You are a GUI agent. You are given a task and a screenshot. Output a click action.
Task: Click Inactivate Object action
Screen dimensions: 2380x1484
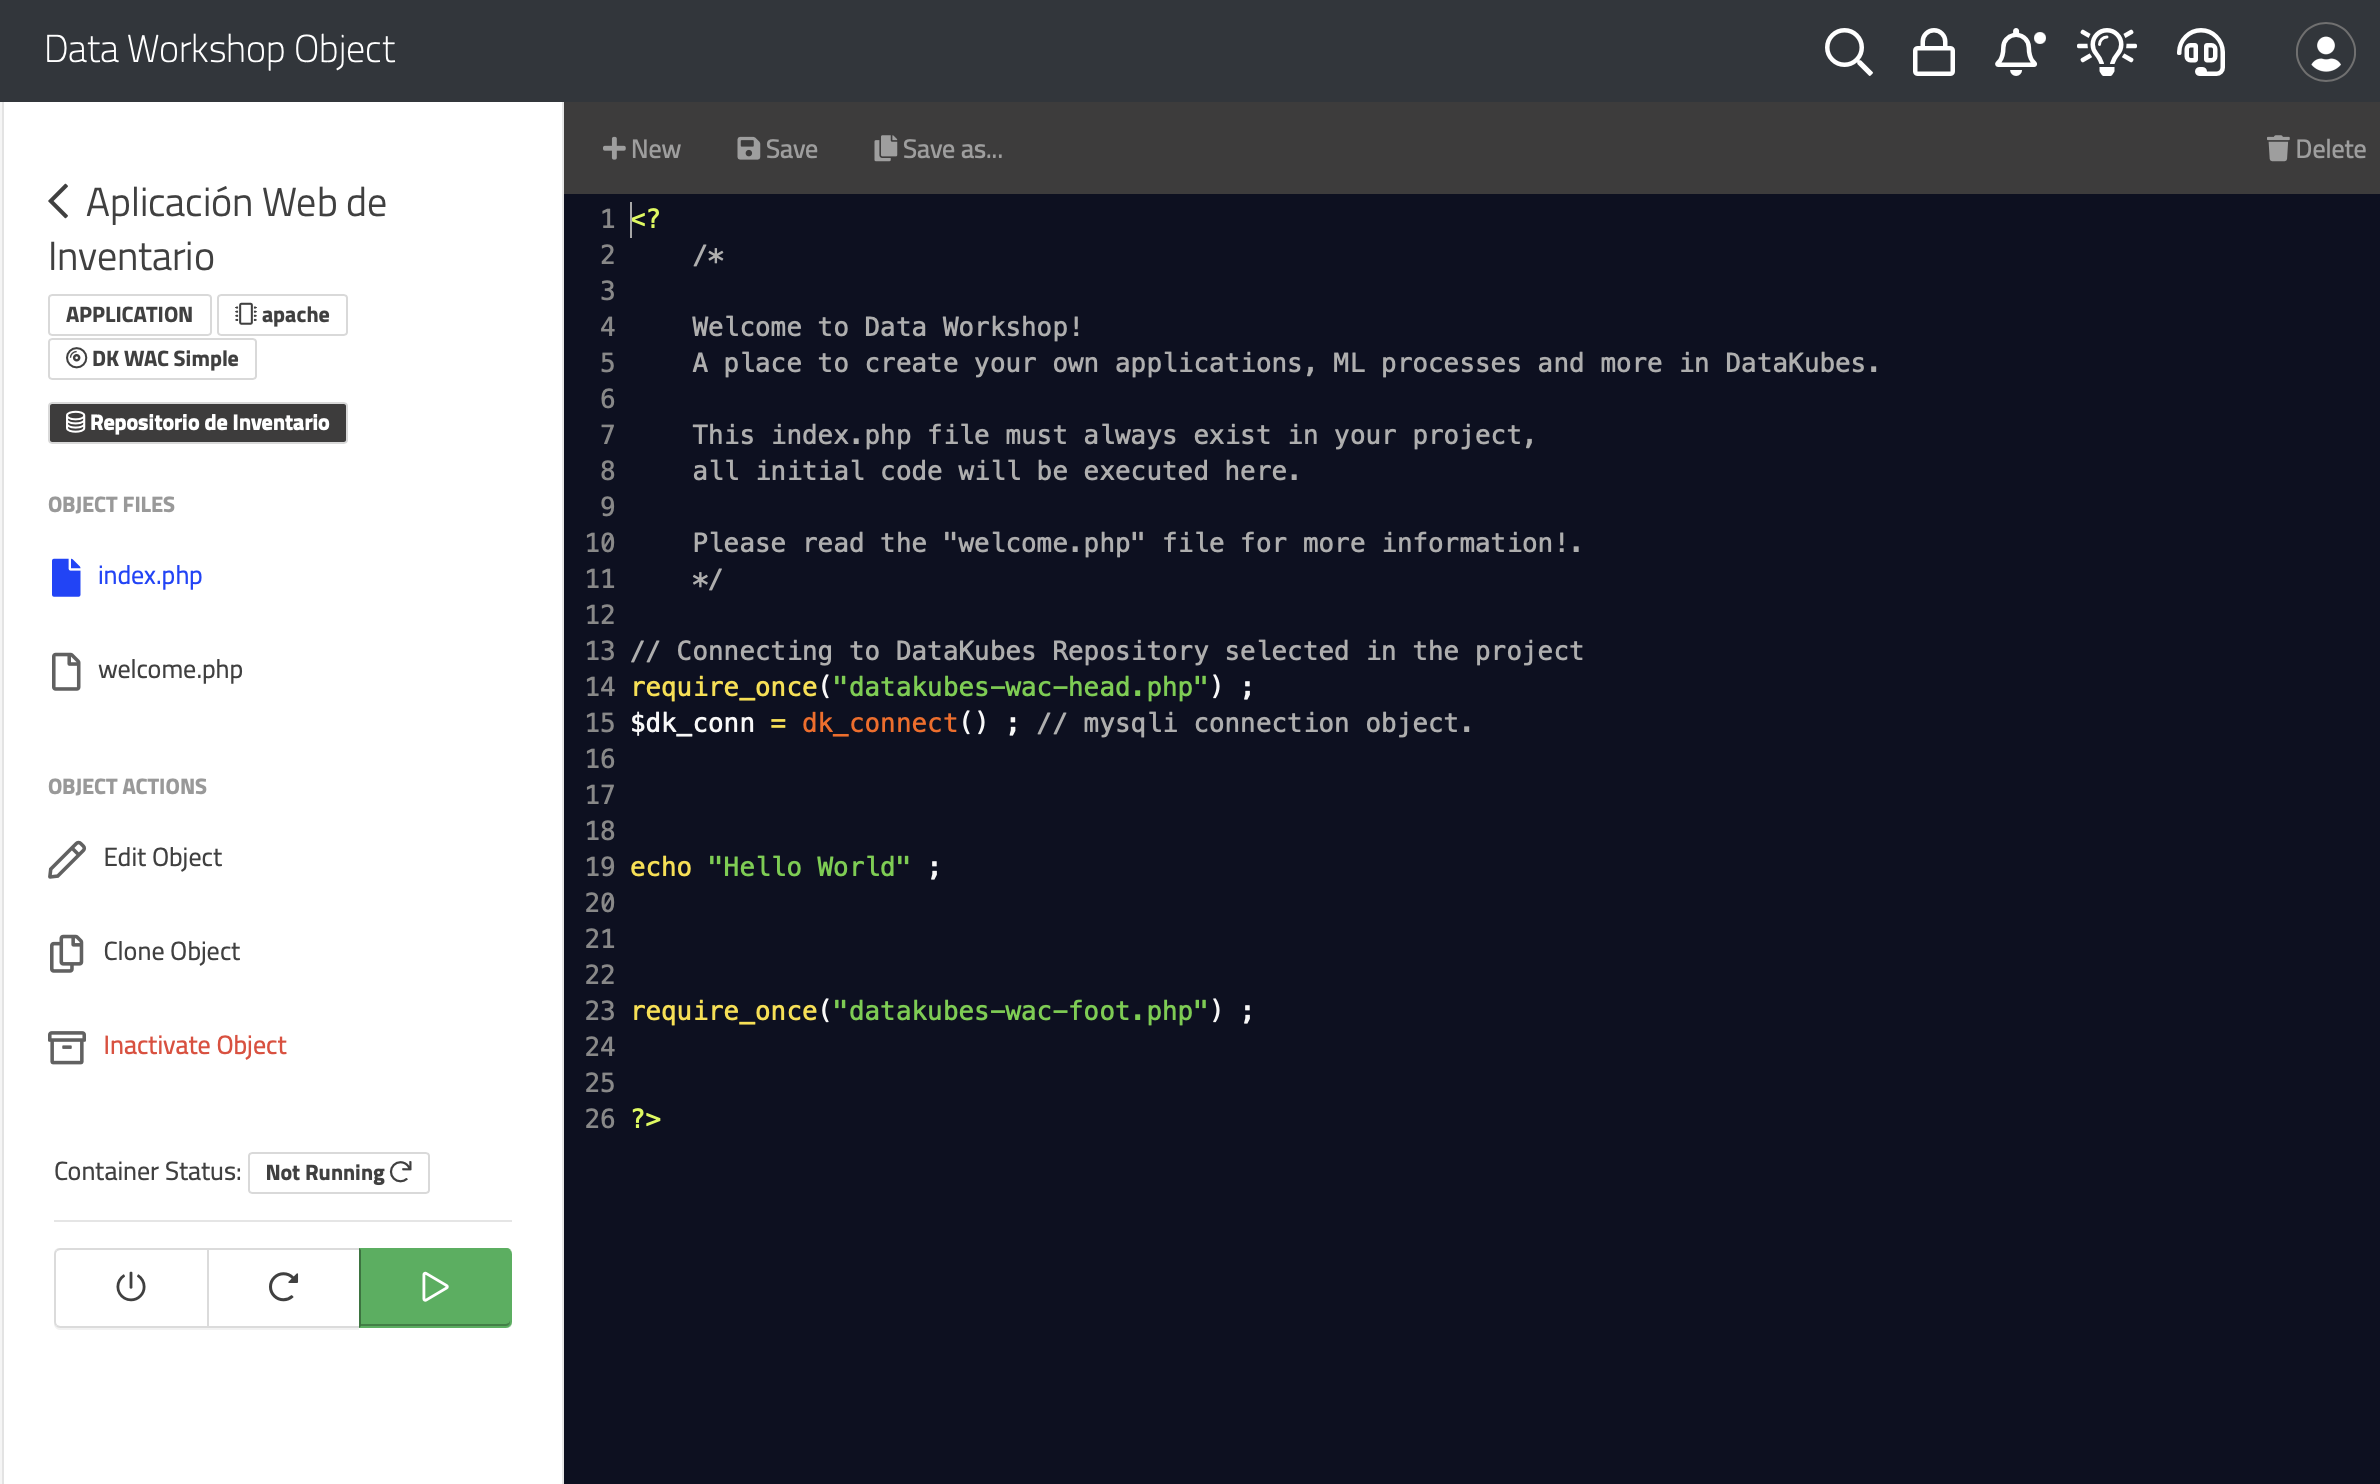click(194, 1046)
